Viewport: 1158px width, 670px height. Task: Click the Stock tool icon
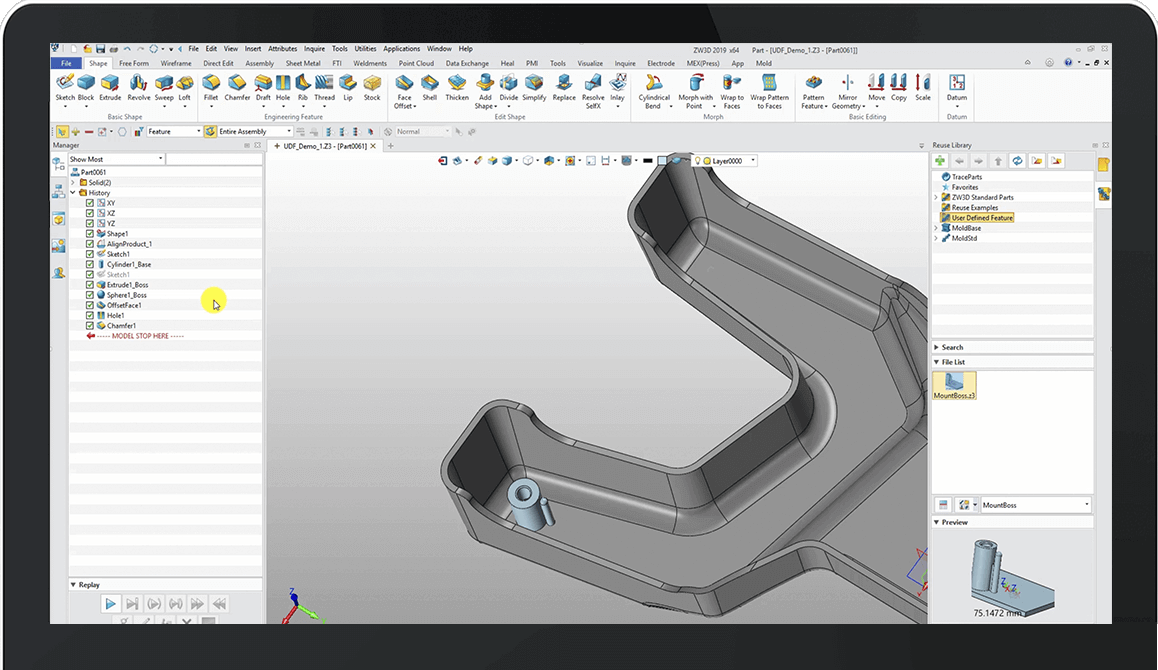372,88
